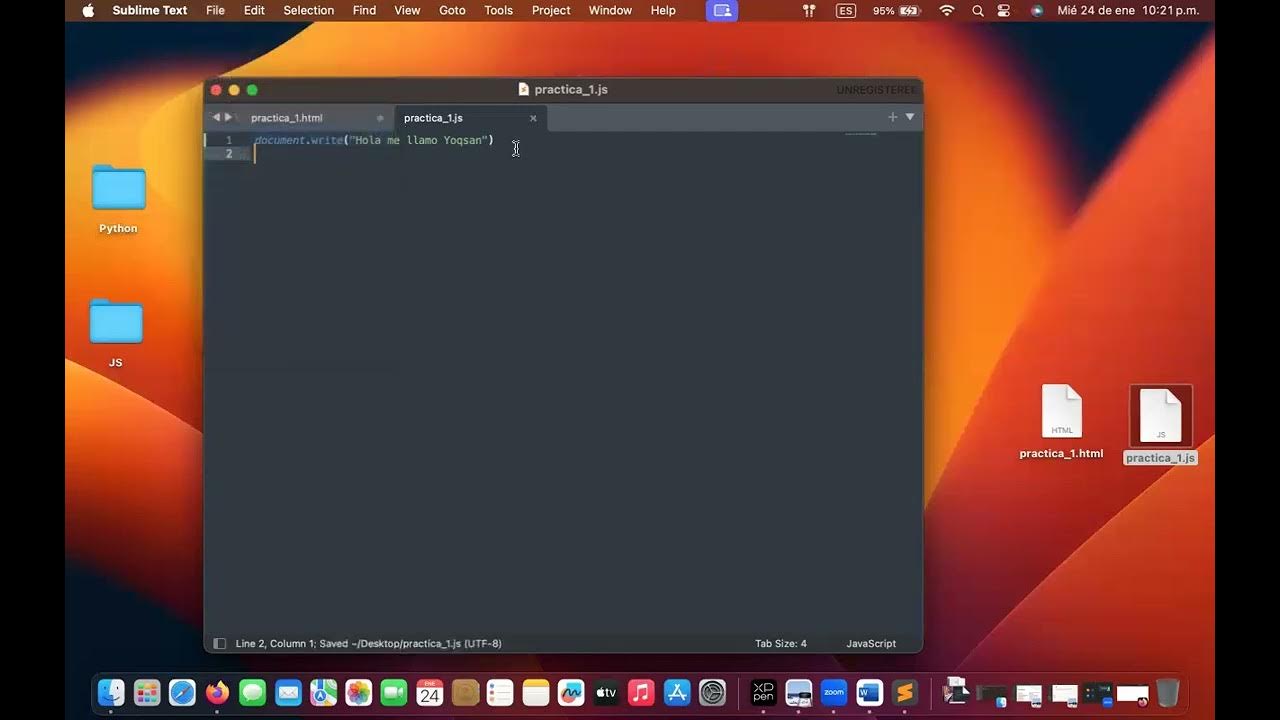Open Music from the Dock

(642, 692)
